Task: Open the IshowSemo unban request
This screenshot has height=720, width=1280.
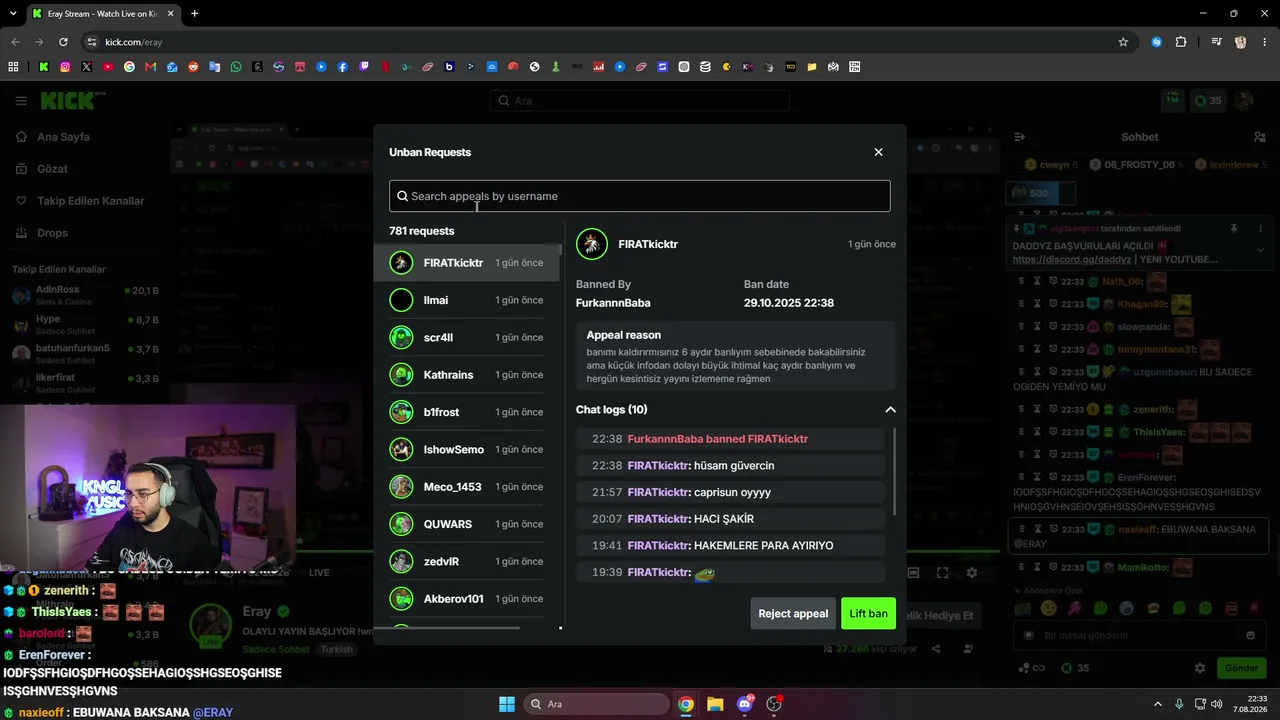Action: [x=467, y=449]
